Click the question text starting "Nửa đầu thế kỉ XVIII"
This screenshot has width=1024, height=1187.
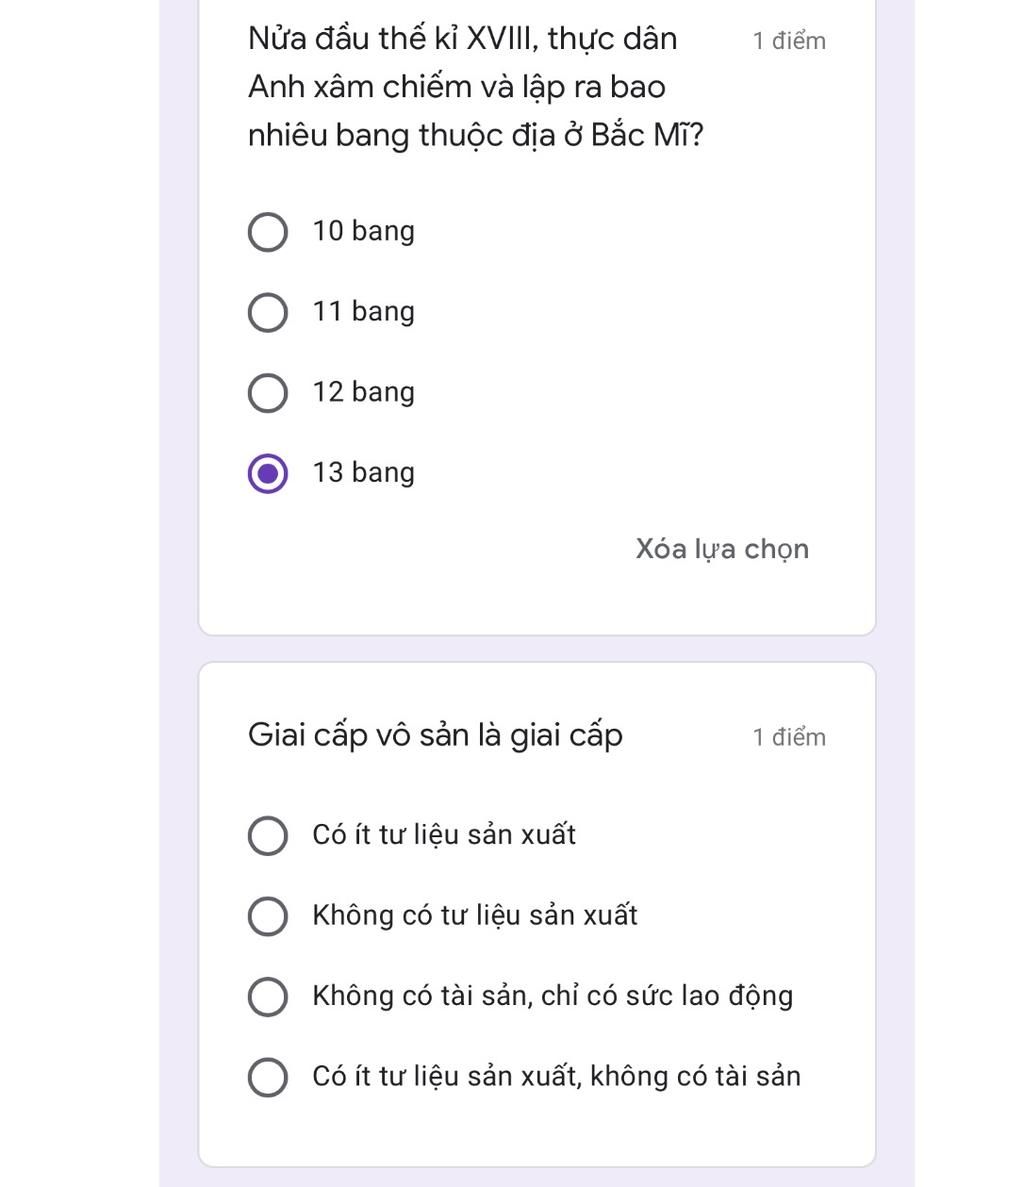tap(475, 87)
